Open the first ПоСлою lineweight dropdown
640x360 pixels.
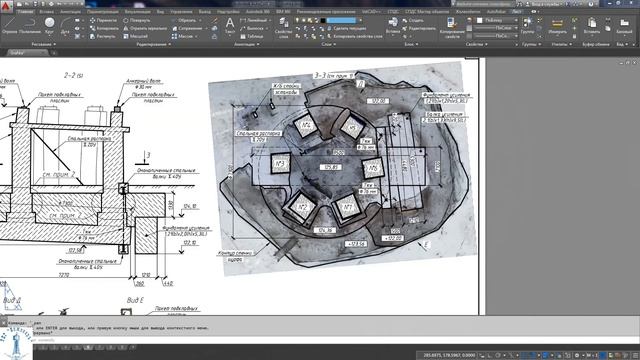click(x=495, y=28)
